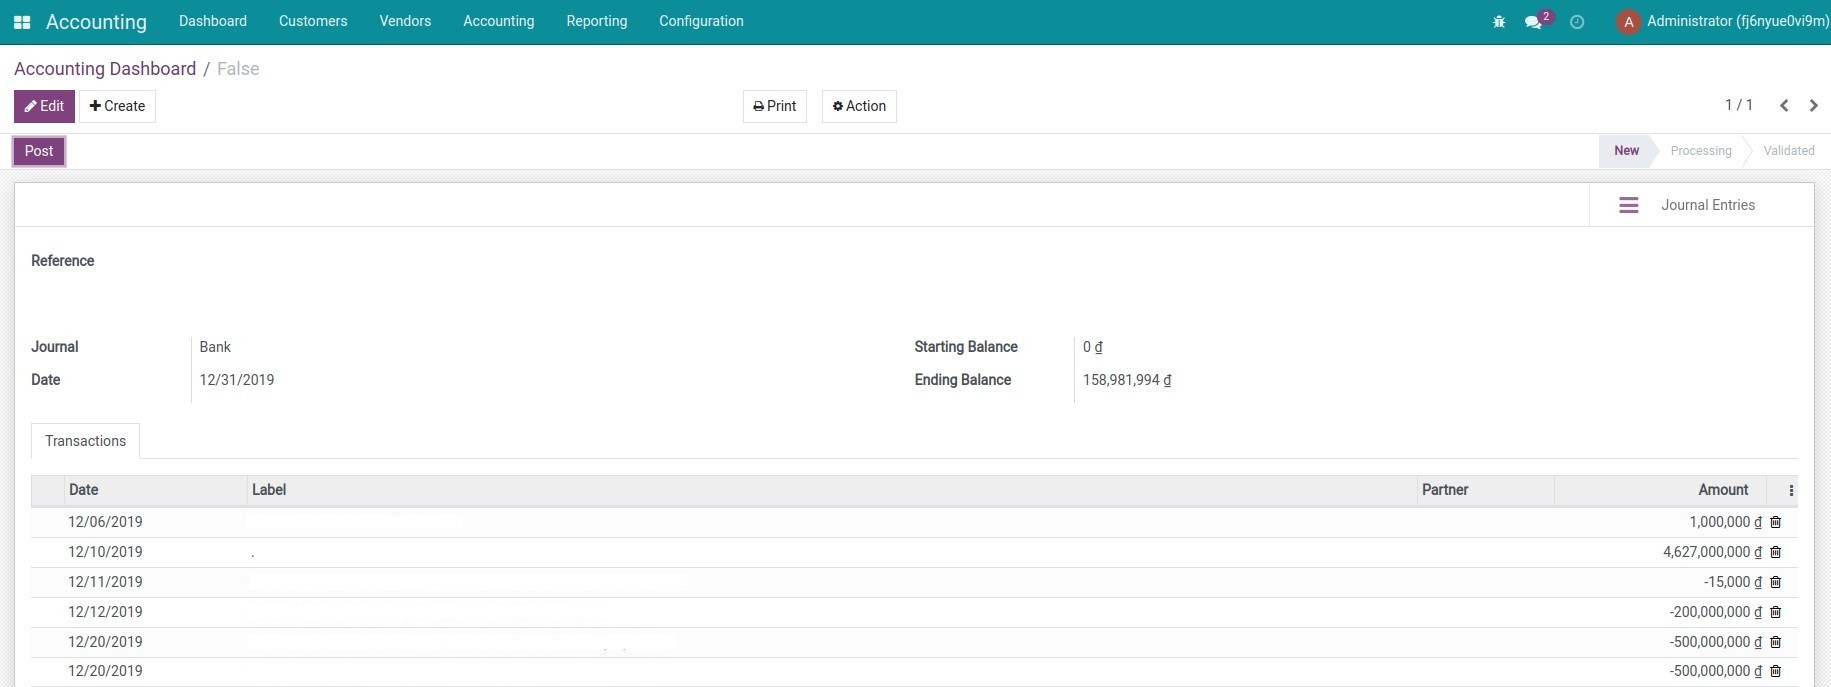Expand the Action dropdown
Image resolution: width=1831 pixels, height=687 pixels.
tap(859, 106)
